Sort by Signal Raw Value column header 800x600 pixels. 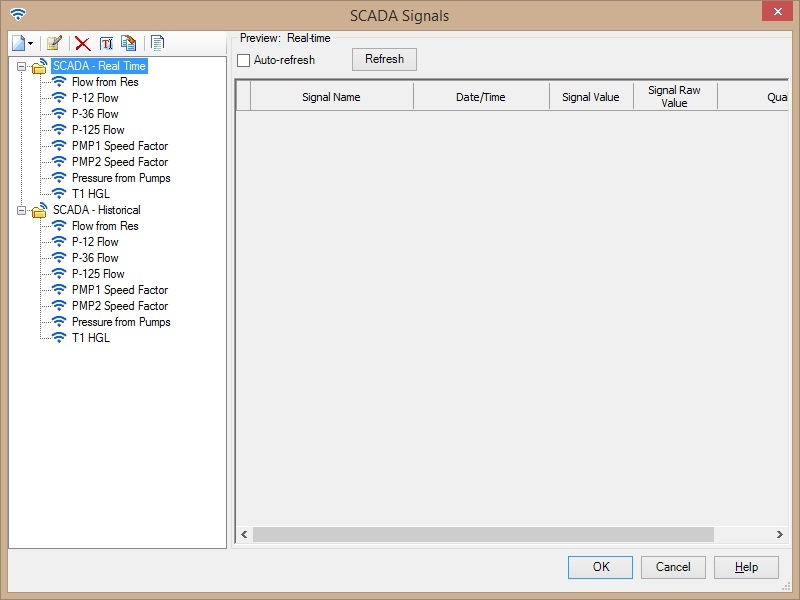[674, 96]
